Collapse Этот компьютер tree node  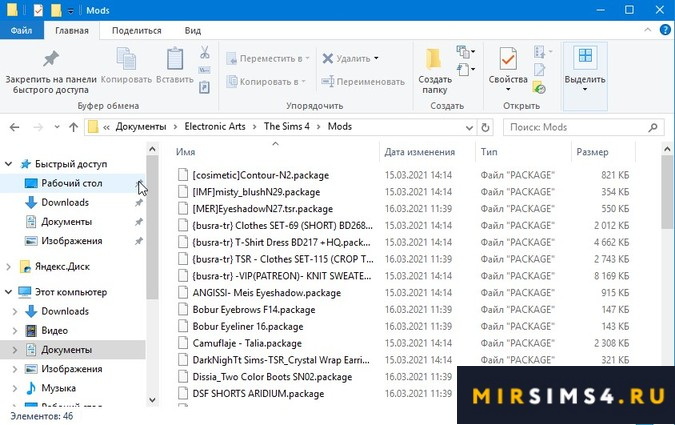click(8, 292)
